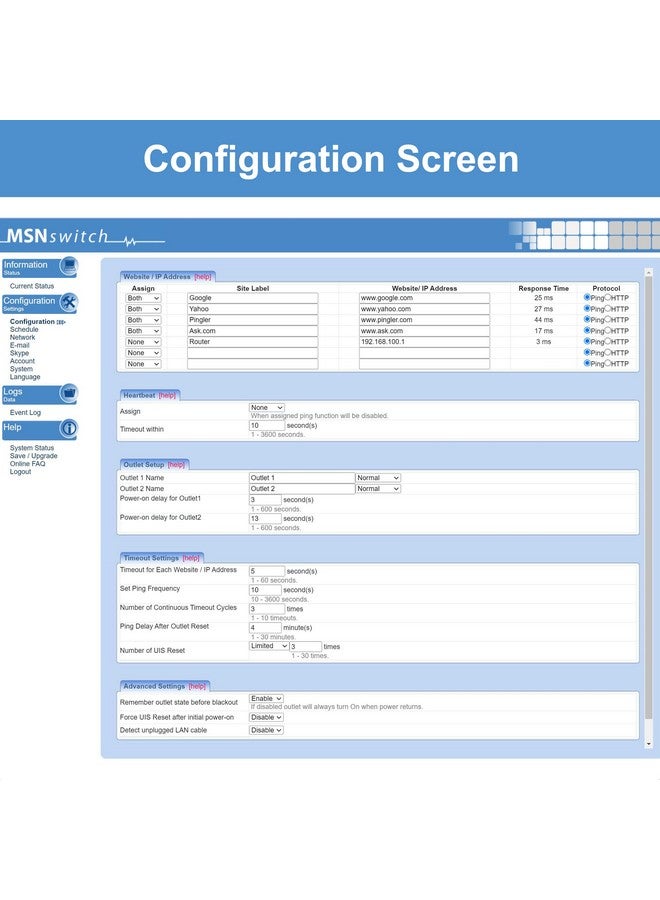Open Website / IP Address help link
This screenshot has width=660, height=900.
coord(203,277)
